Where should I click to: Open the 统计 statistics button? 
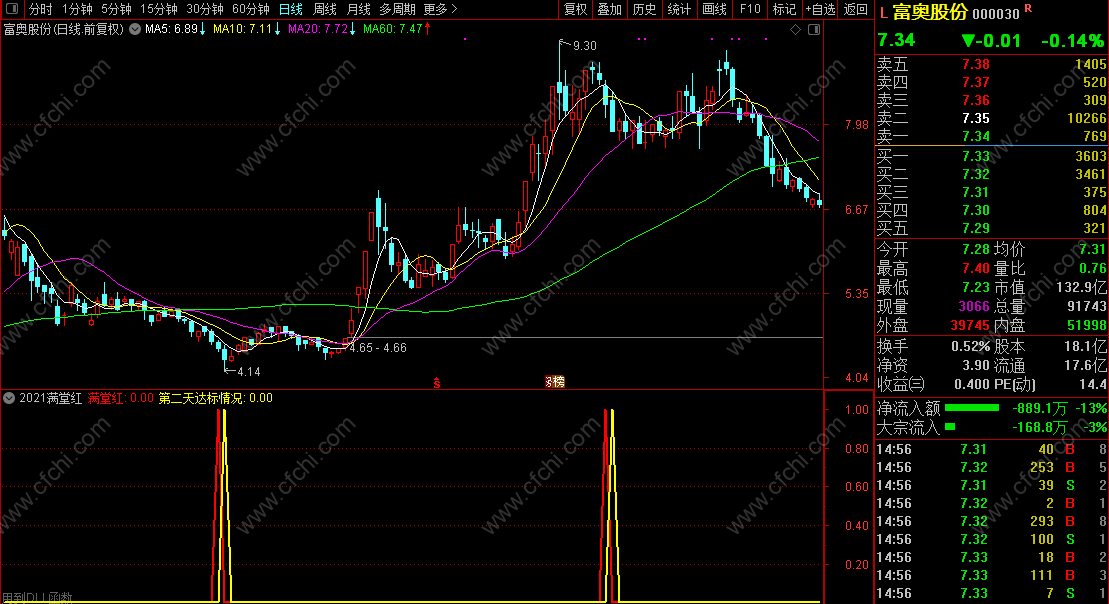tap(679, 9)
